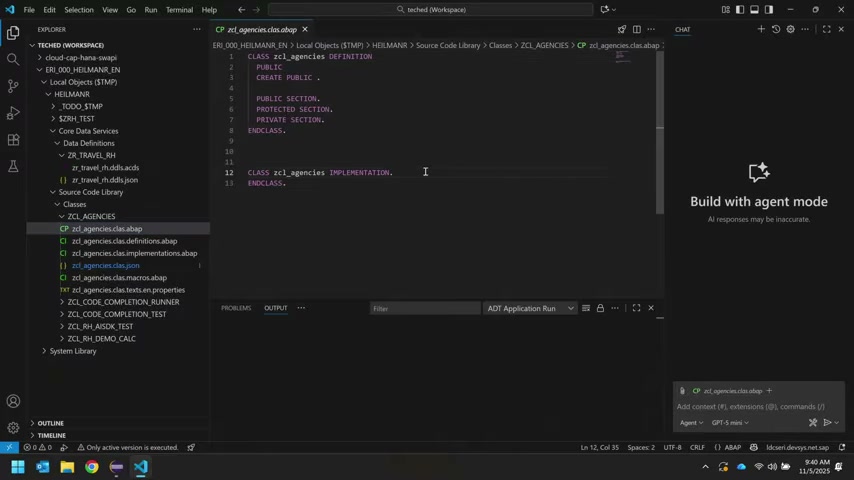Toggle the secondary side bar layout
The width and height of the screenshot is (854, 480).
[768, 10]
